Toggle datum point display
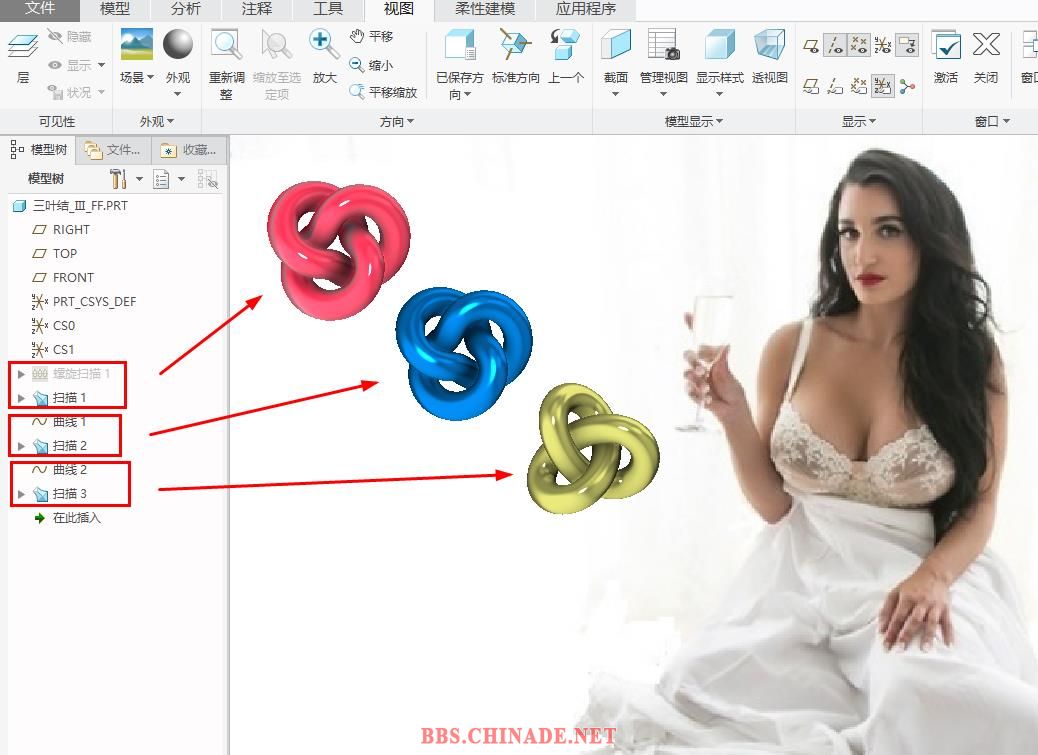Image resolution: width=1038 pixels, height=755 pixels. coord(859,45)
